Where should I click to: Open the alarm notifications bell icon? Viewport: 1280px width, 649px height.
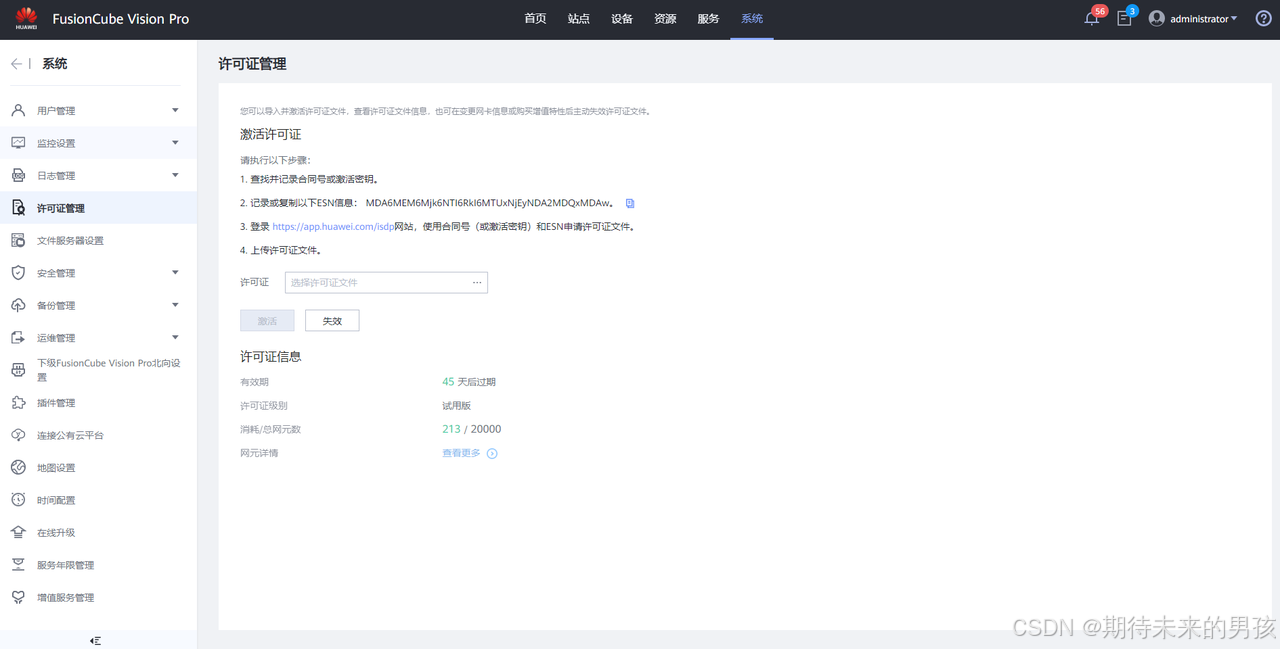click(1092, 19)
